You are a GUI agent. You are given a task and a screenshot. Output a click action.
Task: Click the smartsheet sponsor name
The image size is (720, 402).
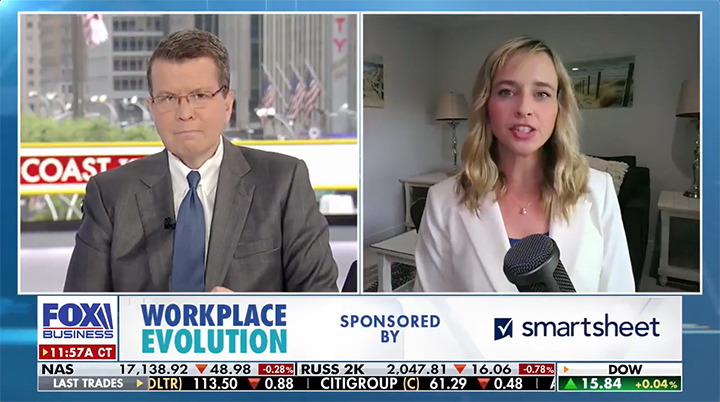tap(590, 328)
